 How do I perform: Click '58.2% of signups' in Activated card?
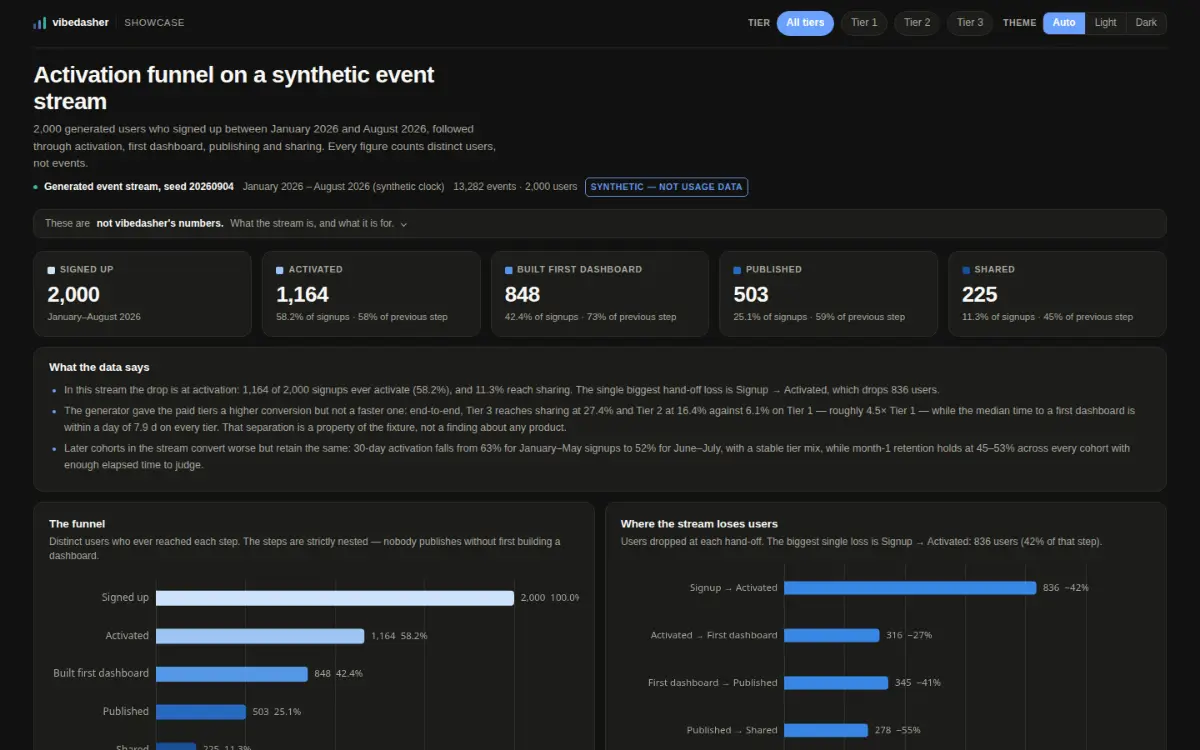tap(313, 317)
